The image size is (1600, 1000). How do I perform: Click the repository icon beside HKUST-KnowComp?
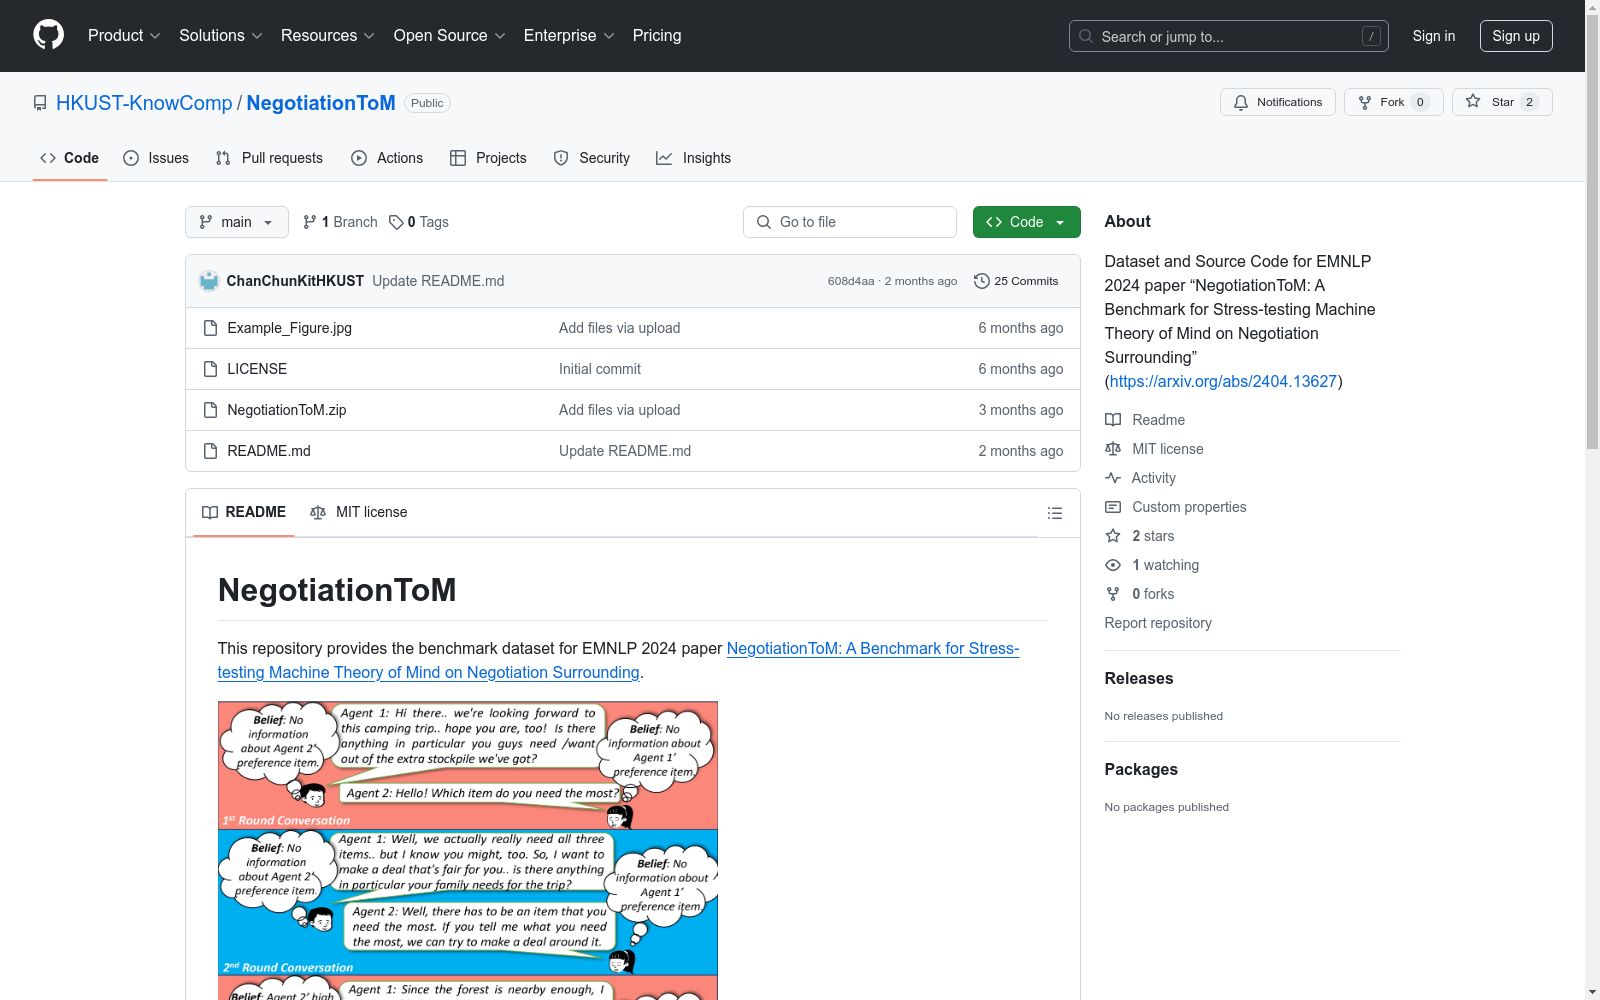click(40, 103)
